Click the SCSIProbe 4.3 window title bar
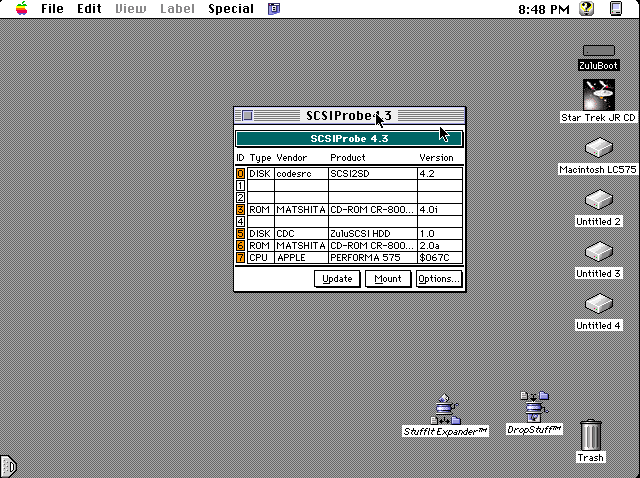The image size is (640, 478). click(x=349, y=116)
